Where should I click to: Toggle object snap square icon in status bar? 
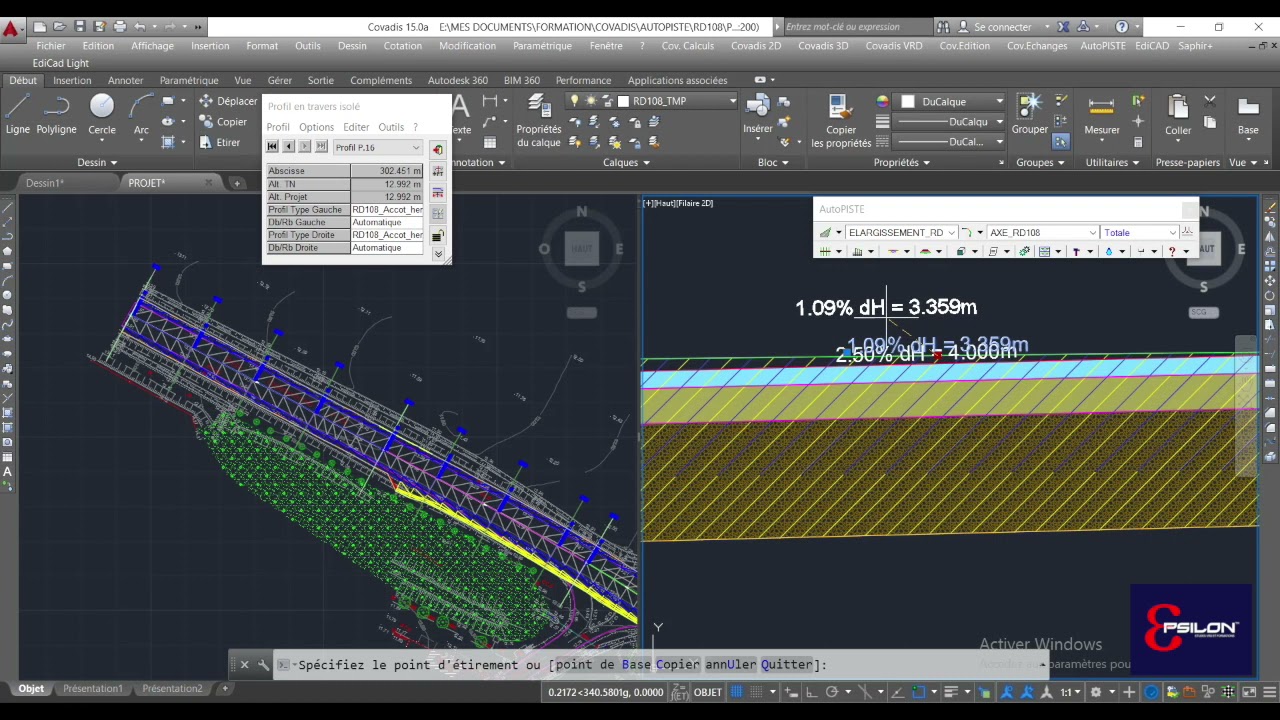click(919, 692)
